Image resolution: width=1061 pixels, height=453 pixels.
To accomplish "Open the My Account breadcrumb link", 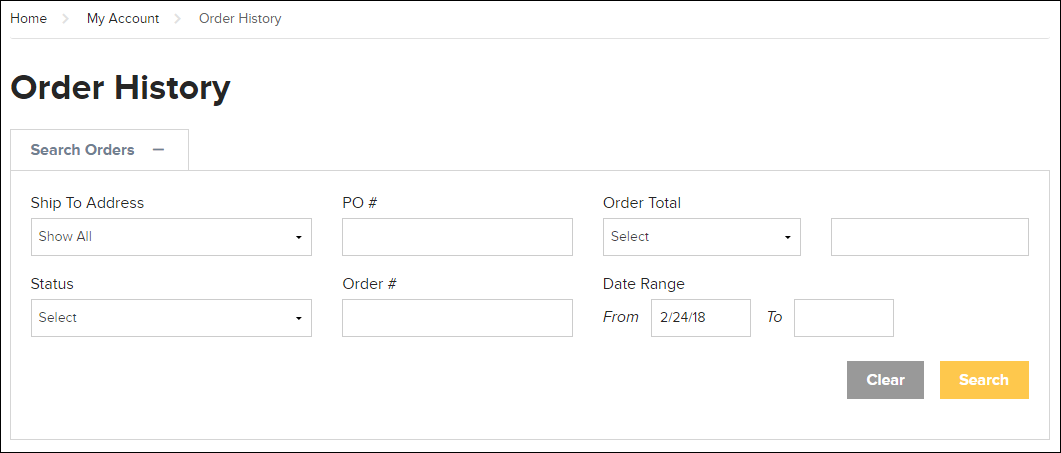I will coord(123,19).
